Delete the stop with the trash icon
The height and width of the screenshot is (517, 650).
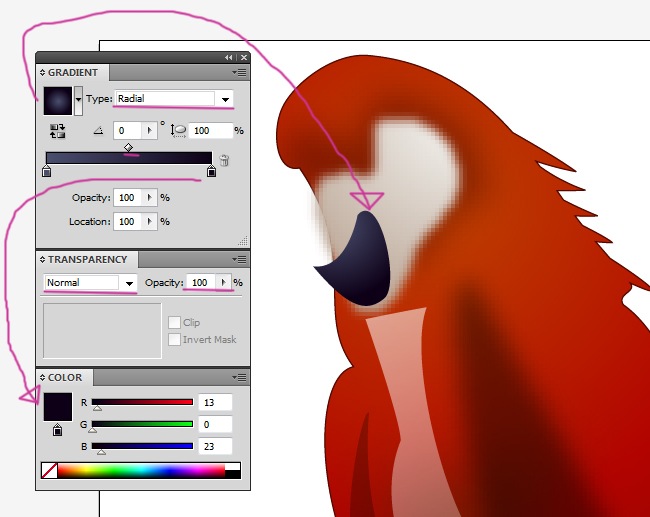click(x=225, y=160)
